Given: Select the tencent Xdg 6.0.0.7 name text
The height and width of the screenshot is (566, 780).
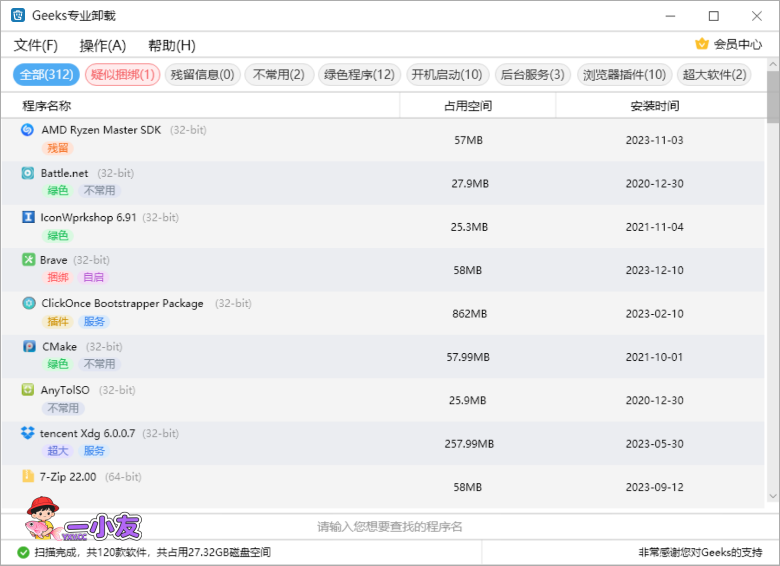Looking at the screenshot, I should point(88,433).
